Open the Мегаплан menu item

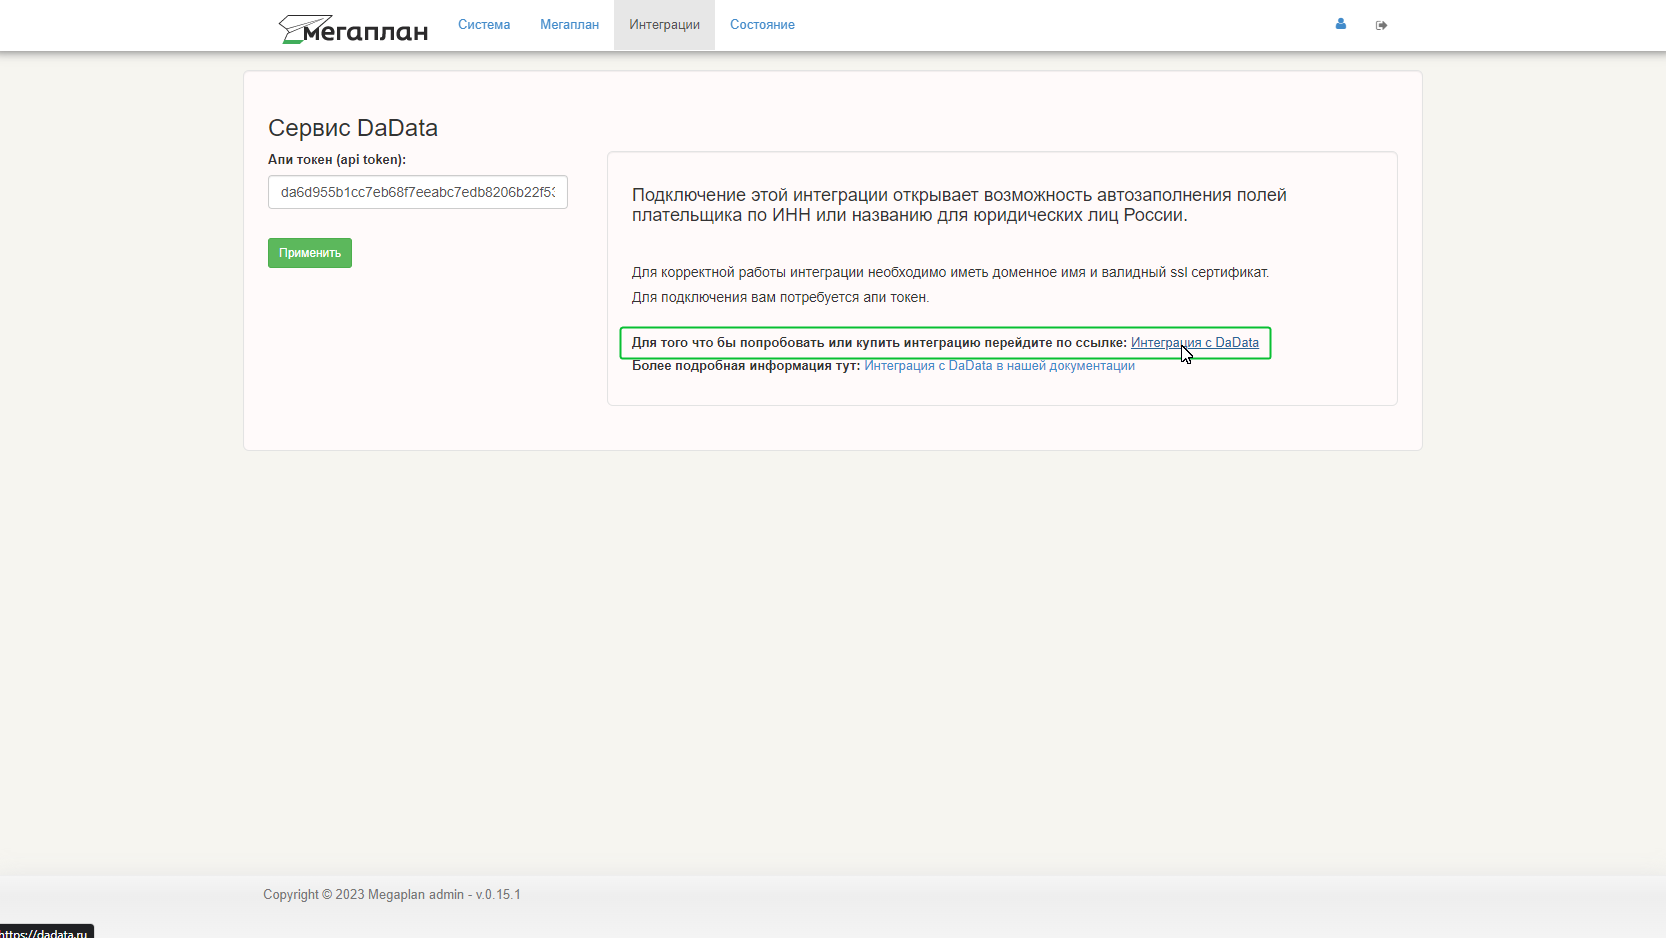pyautogui.click(x=569, y=25)
